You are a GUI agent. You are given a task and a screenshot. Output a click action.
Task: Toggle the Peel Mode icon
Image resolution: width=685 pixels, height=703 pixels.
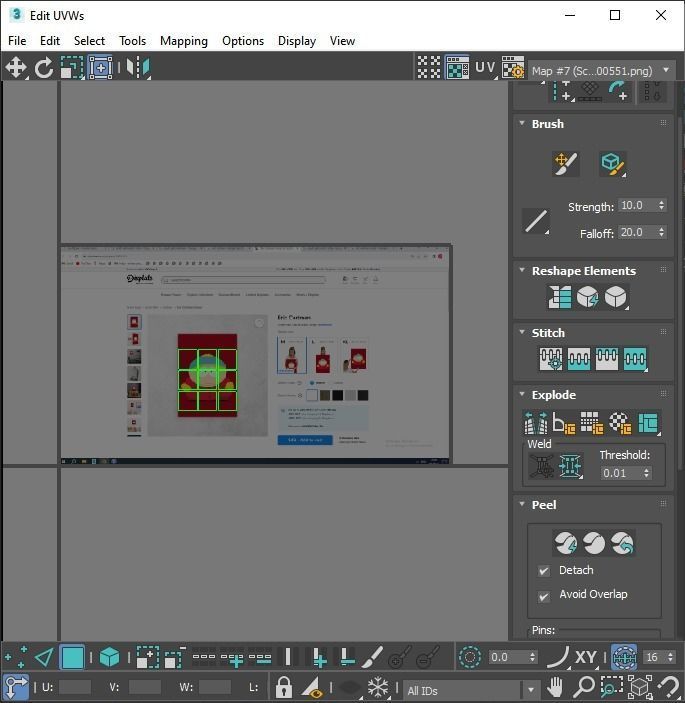(594, 543)
